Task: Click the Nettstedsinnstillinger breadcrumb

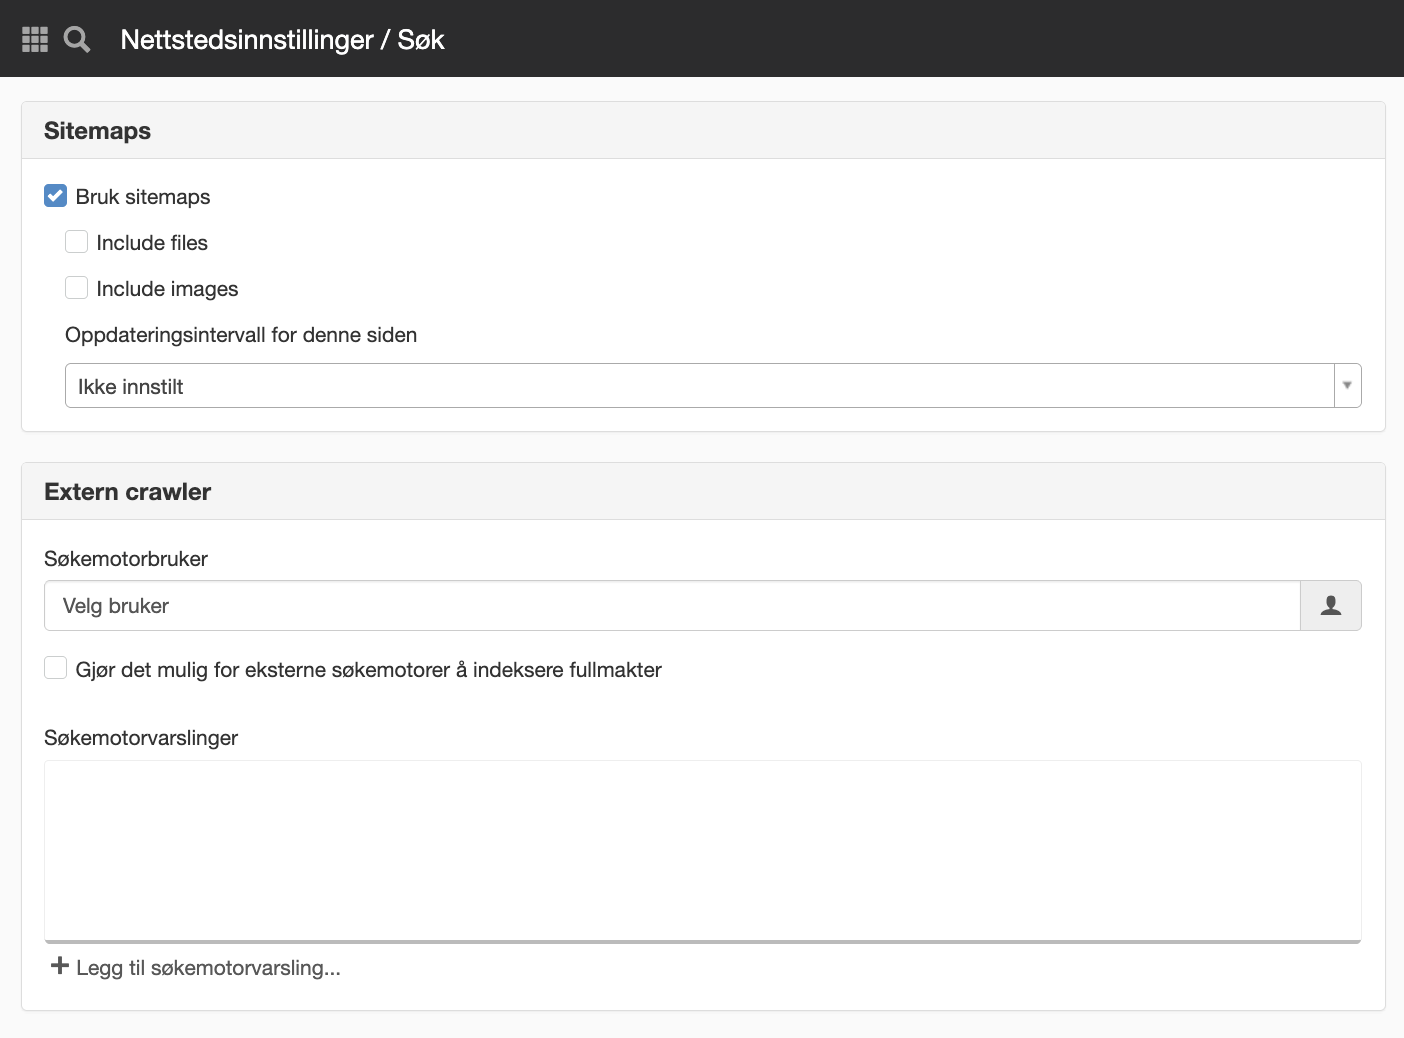Action: click(247, 39)
